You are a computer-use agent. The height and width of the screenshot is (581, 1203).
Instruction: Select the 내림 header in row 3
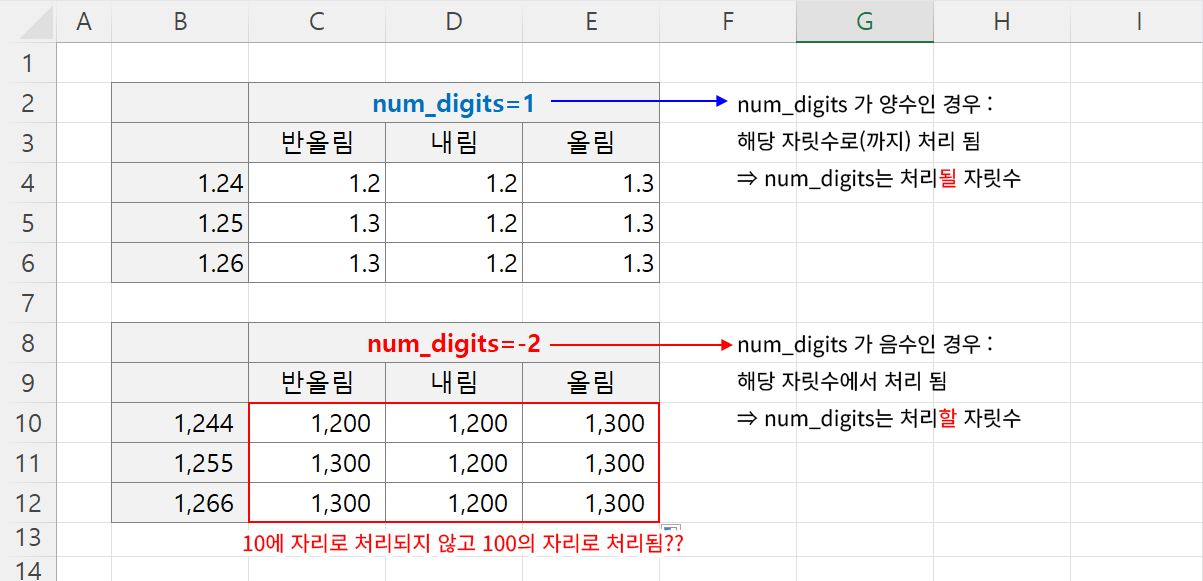[454, 143]
